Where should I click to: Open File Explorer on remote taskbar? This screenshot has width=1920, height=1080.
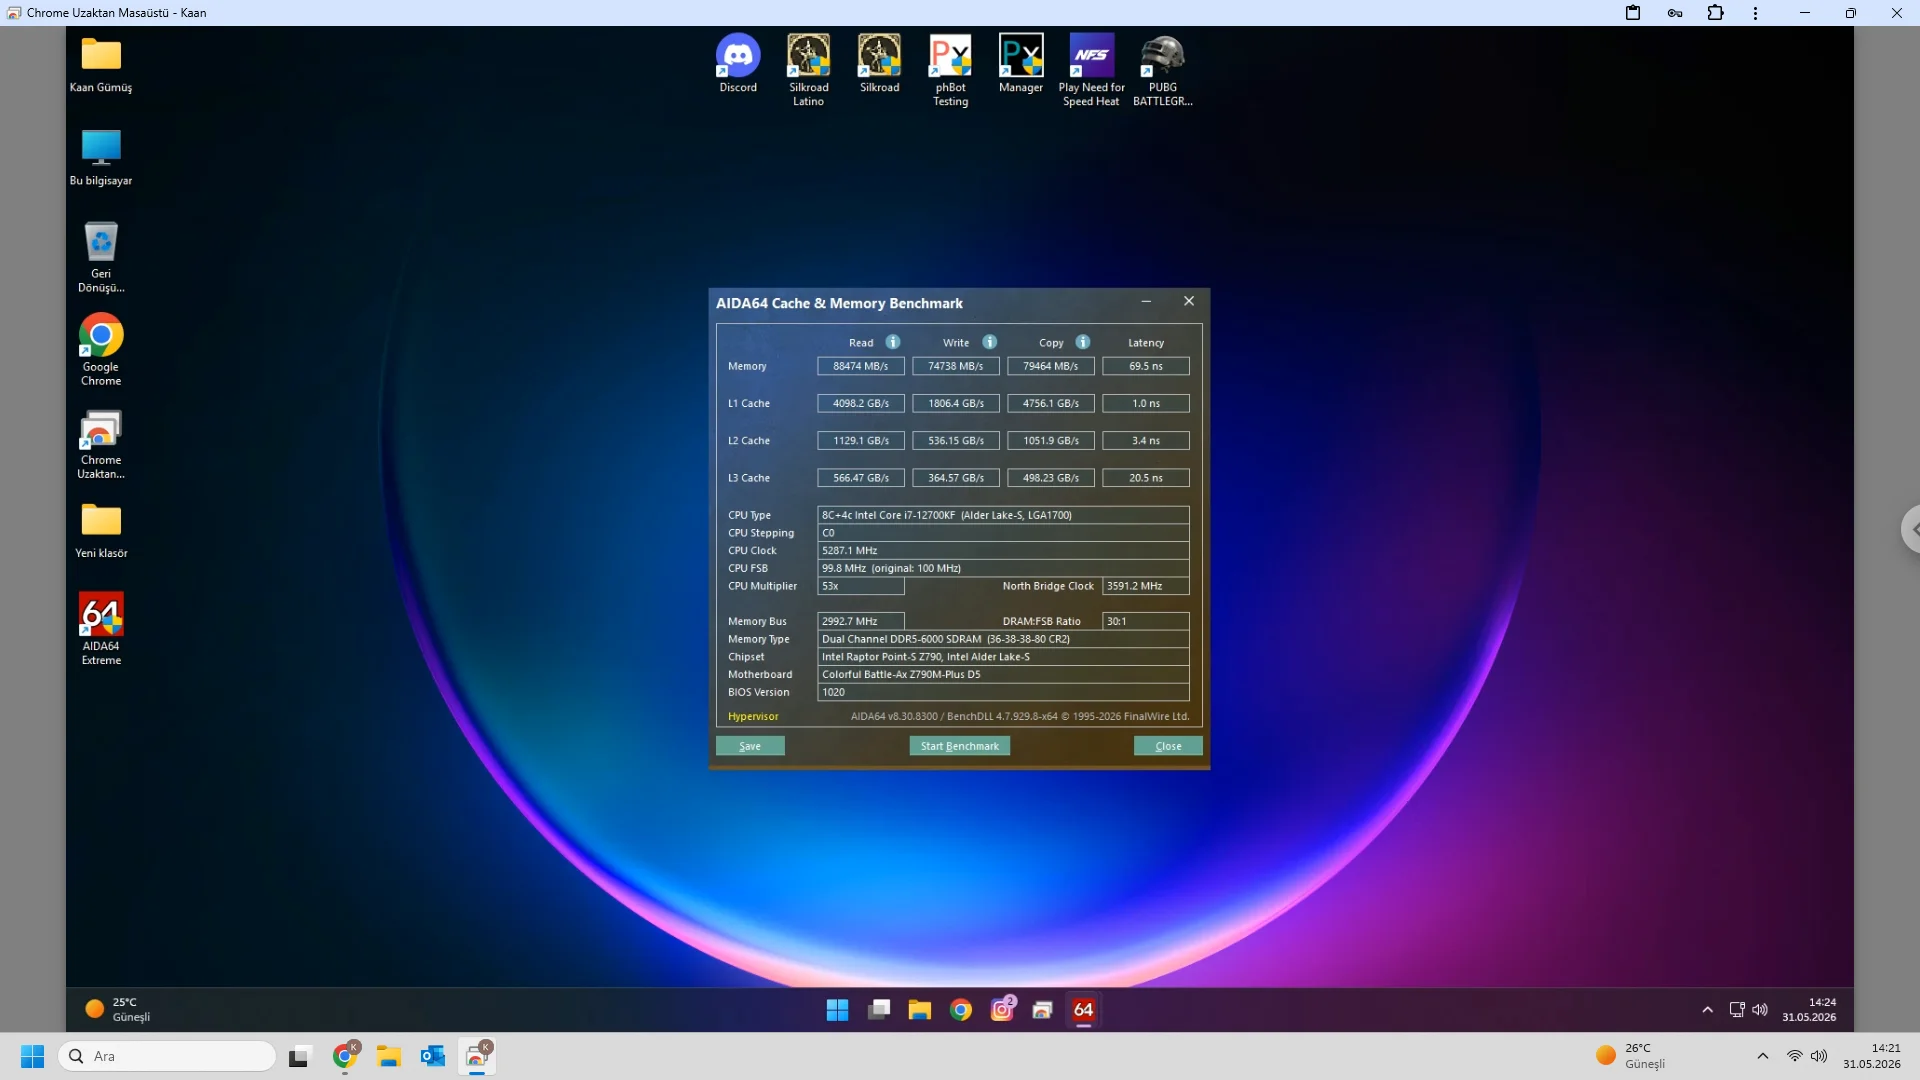point(920,1010)
